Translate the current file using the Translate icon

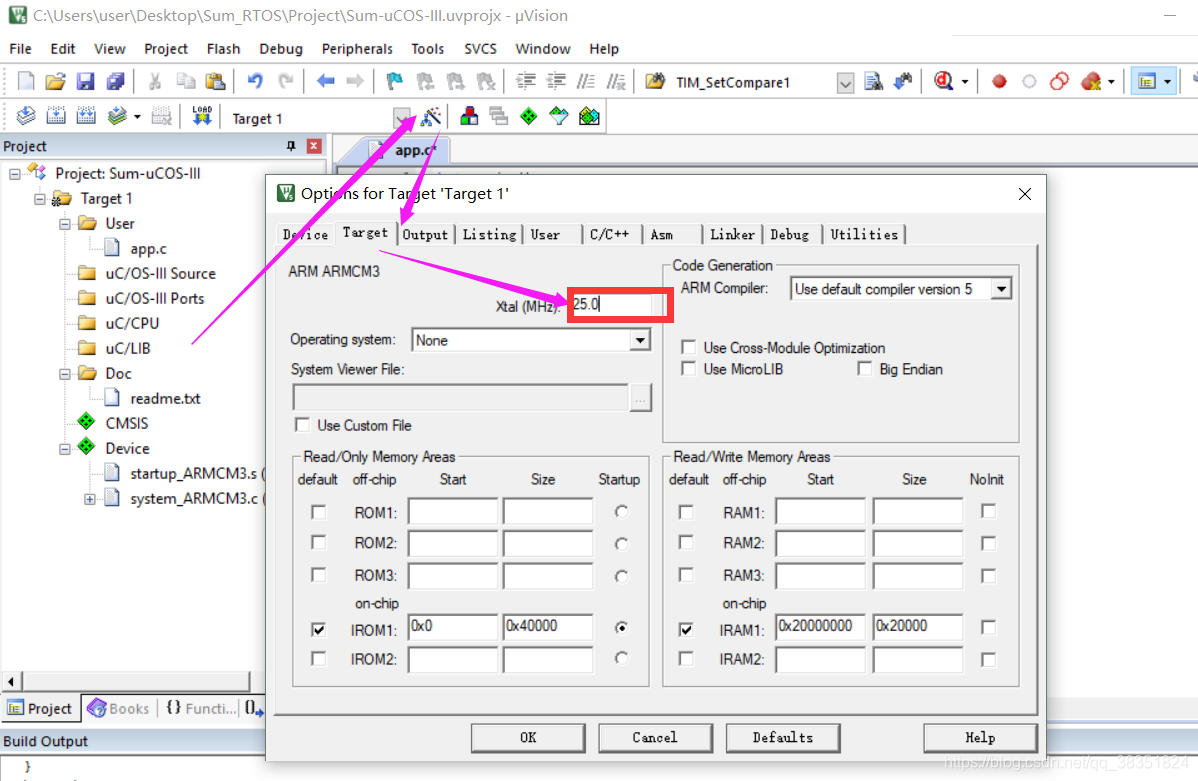point(25,116)
